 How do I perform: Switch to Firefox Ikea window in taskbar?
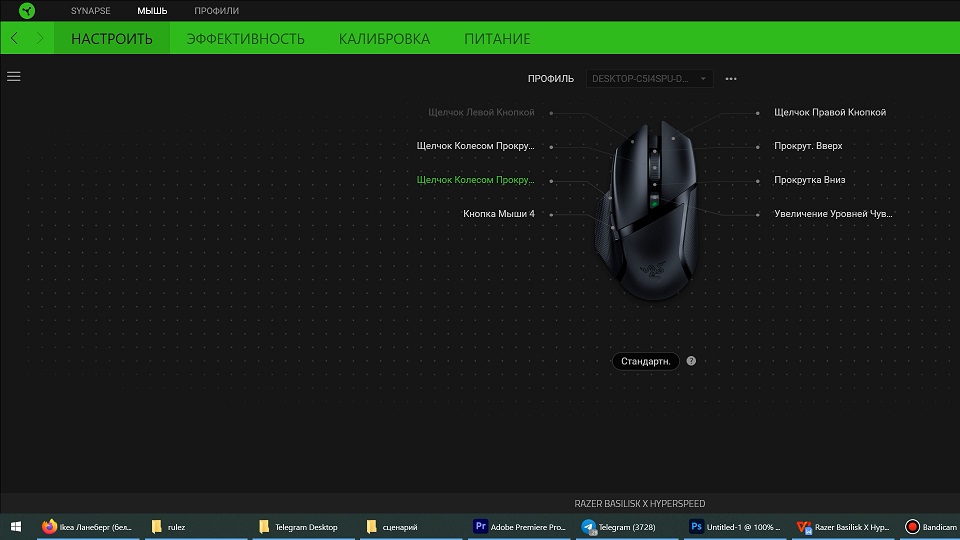pyautogui.click(x=87, y=527)
